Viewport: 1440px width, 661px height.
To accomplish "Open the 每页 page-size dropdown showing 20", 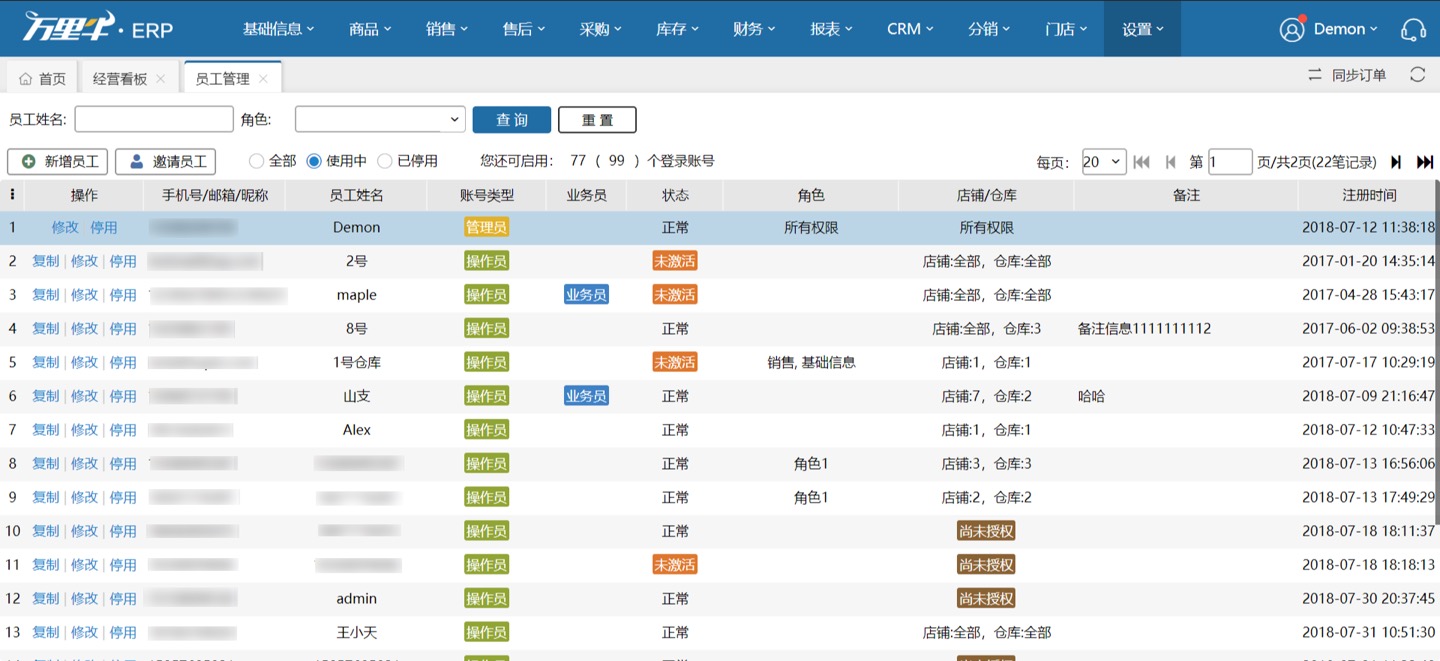I will (x=1103, y=161).
